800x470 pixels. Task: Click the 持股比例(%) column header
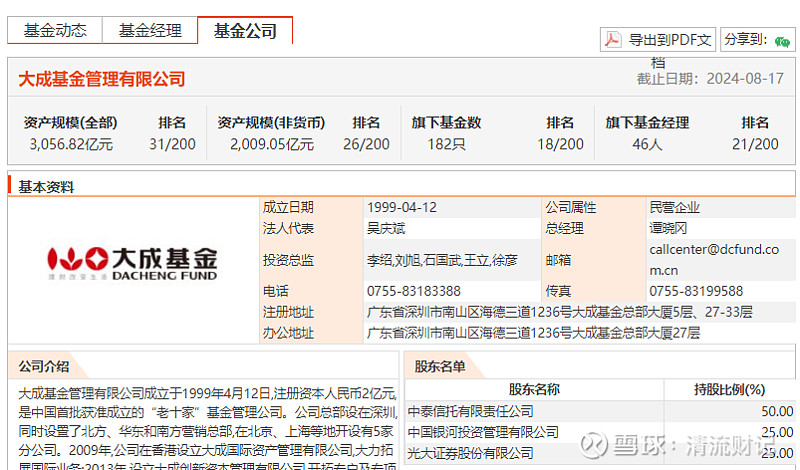tap(730, 390)
